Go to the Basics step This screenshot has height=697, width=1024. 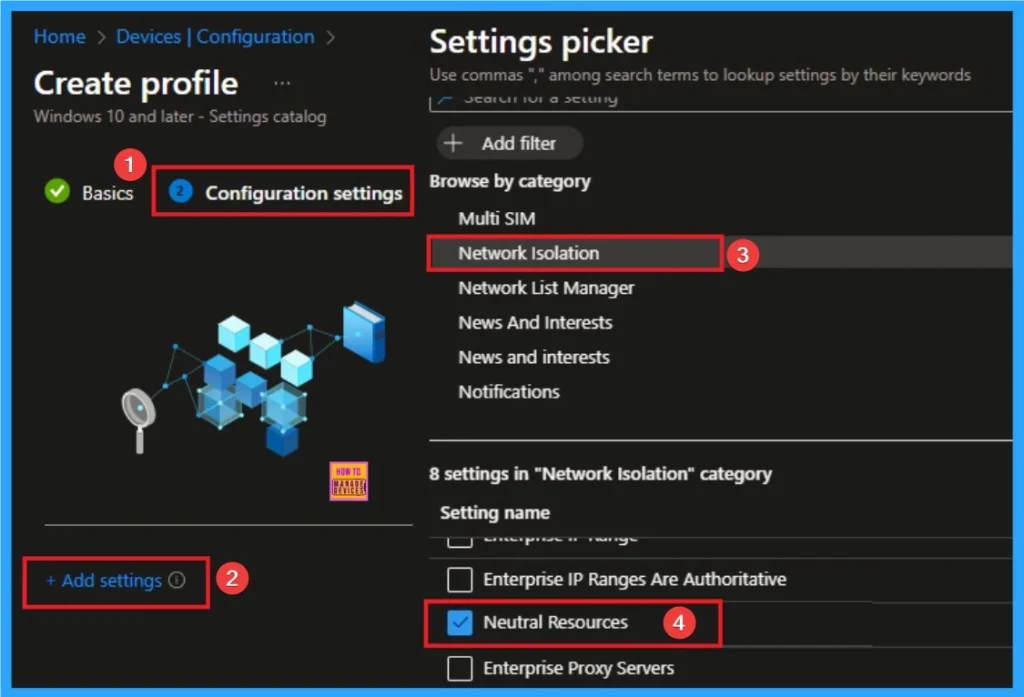point(107,193)
